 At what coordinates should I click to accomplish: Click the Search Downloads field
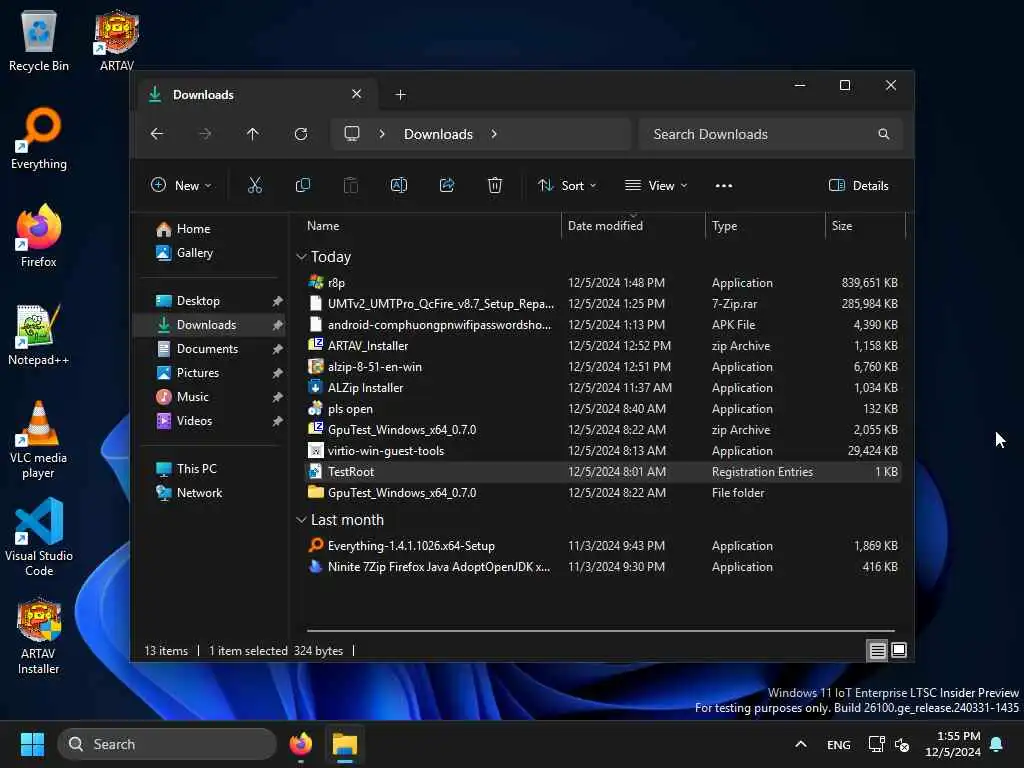[771, 134]
